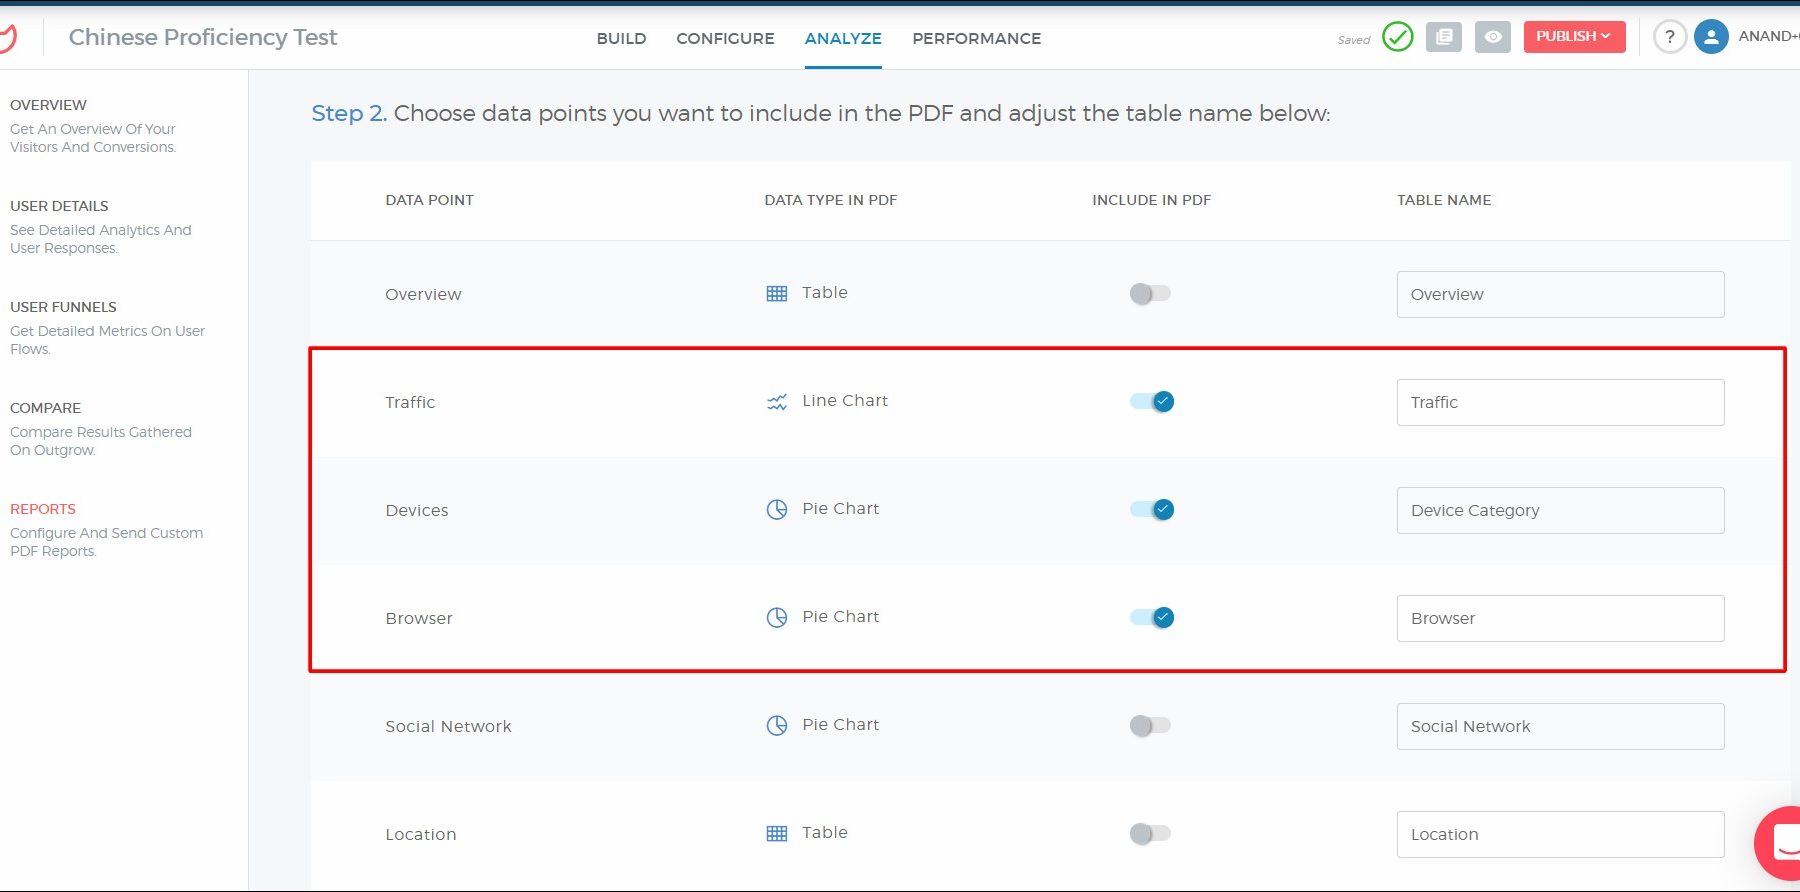This screenshot has height=892, width=1800.
Task: Click the green saved checkmark icon
Action: (x=1397, y=37)
